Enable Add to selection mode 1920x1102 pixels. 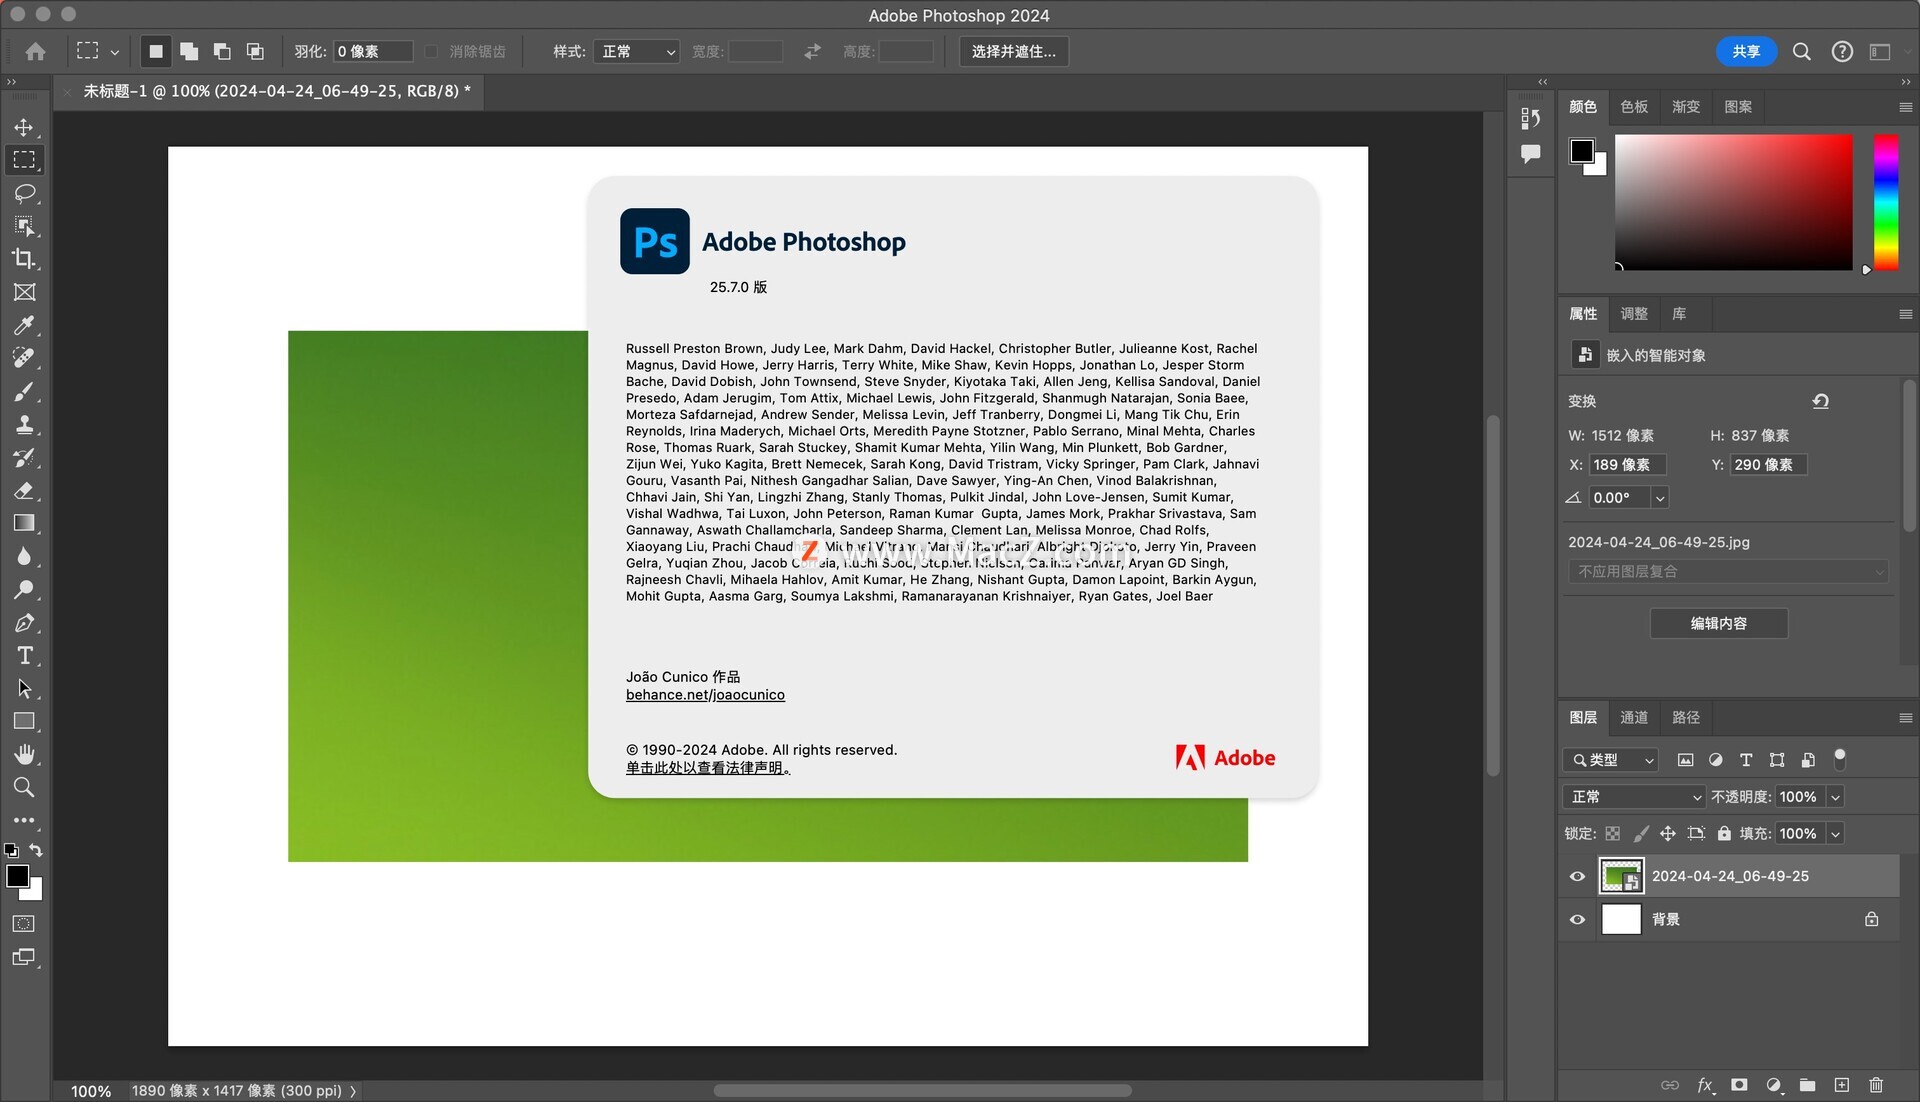tap(188, 51)
